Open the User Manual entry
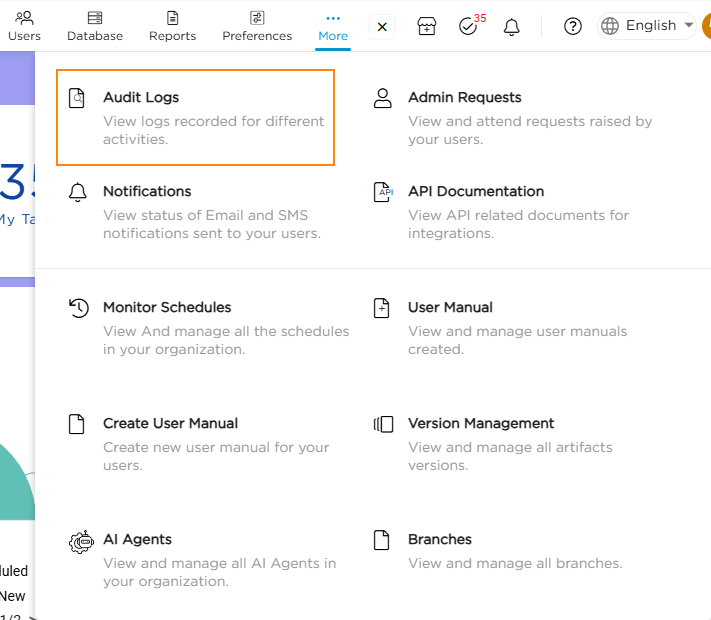711x620 pixels. pos(450,307)
